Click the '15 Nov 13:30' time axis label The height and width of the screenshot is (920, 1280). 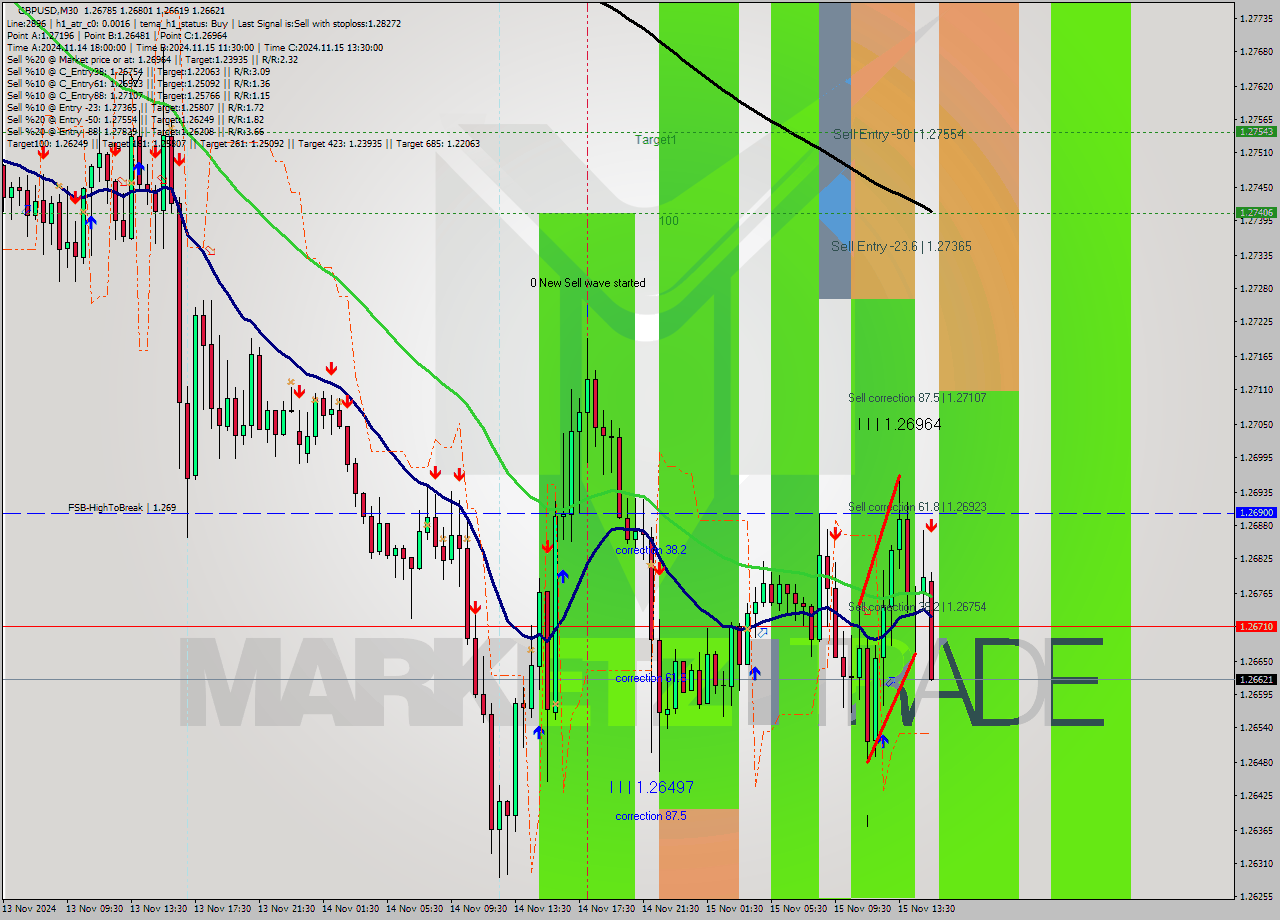tap(927, 909)
